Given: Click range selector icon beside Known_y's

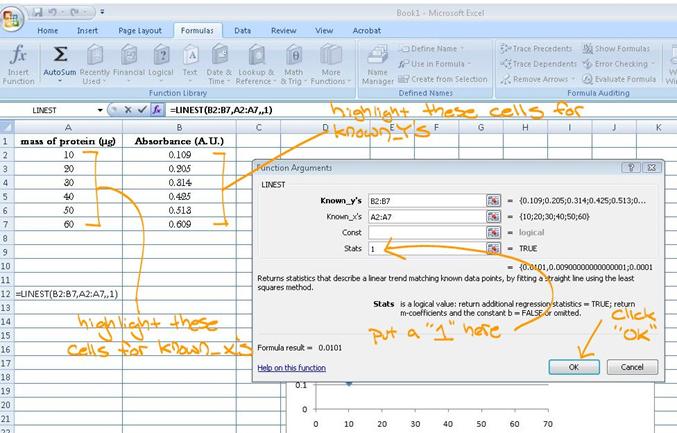Looking at the screenshot, I should pos(493,201).
